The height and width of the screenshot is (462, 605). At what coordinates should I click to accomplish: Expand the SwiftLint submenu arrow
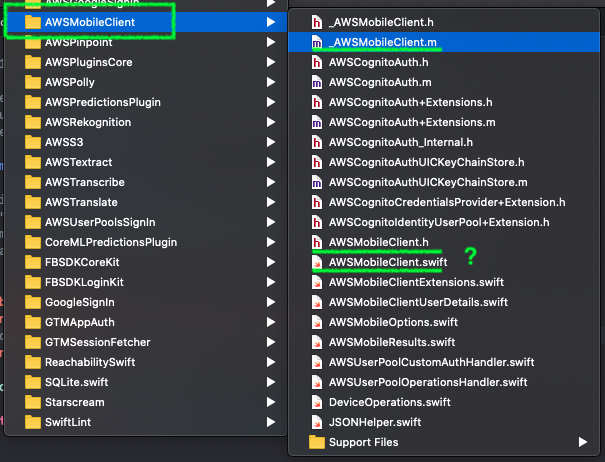coord(271,422)
